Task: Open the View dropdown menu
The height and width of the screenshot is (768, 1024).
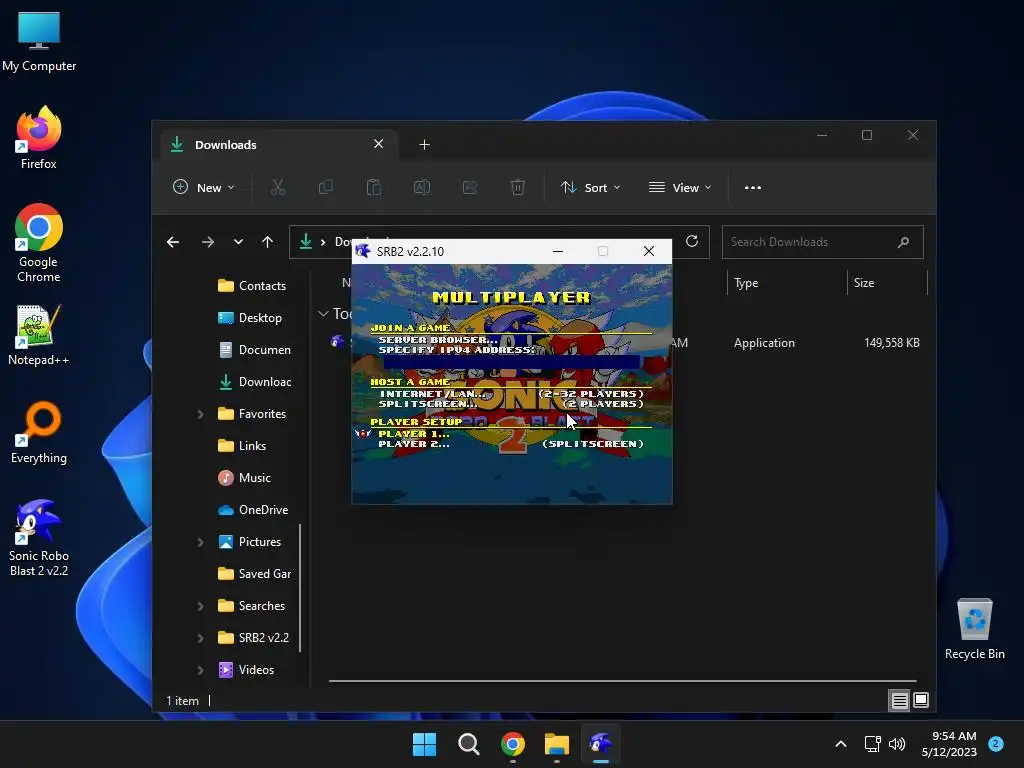Action: click(x=679, y=187)
